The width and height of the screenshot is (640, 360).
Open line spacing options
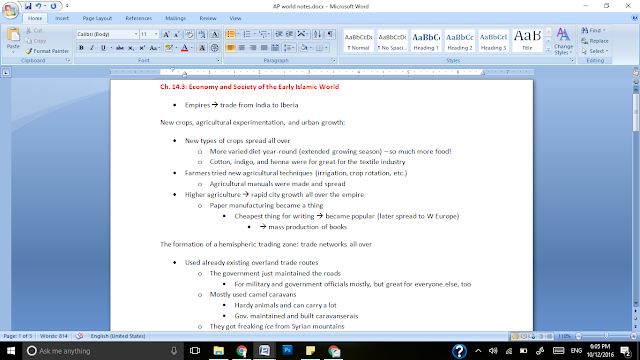coord(289,48)
